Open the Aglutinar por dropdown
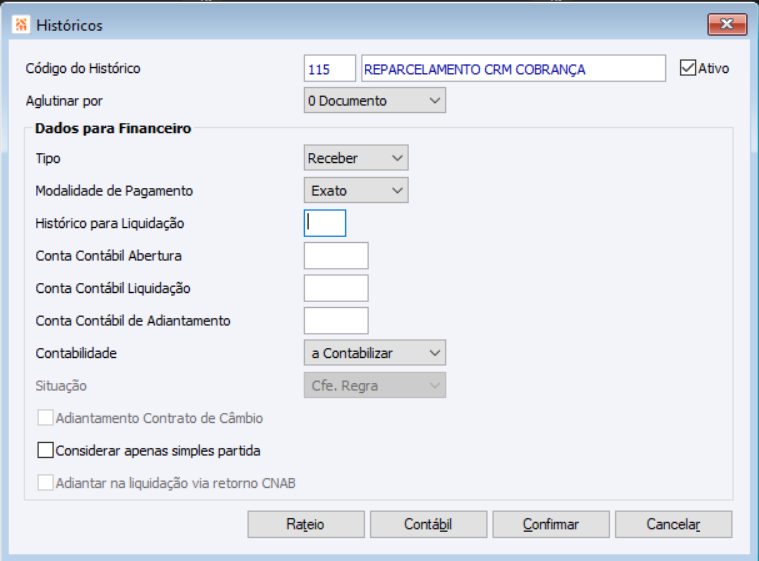Screen dimensions: 759x561 (375, 100)
